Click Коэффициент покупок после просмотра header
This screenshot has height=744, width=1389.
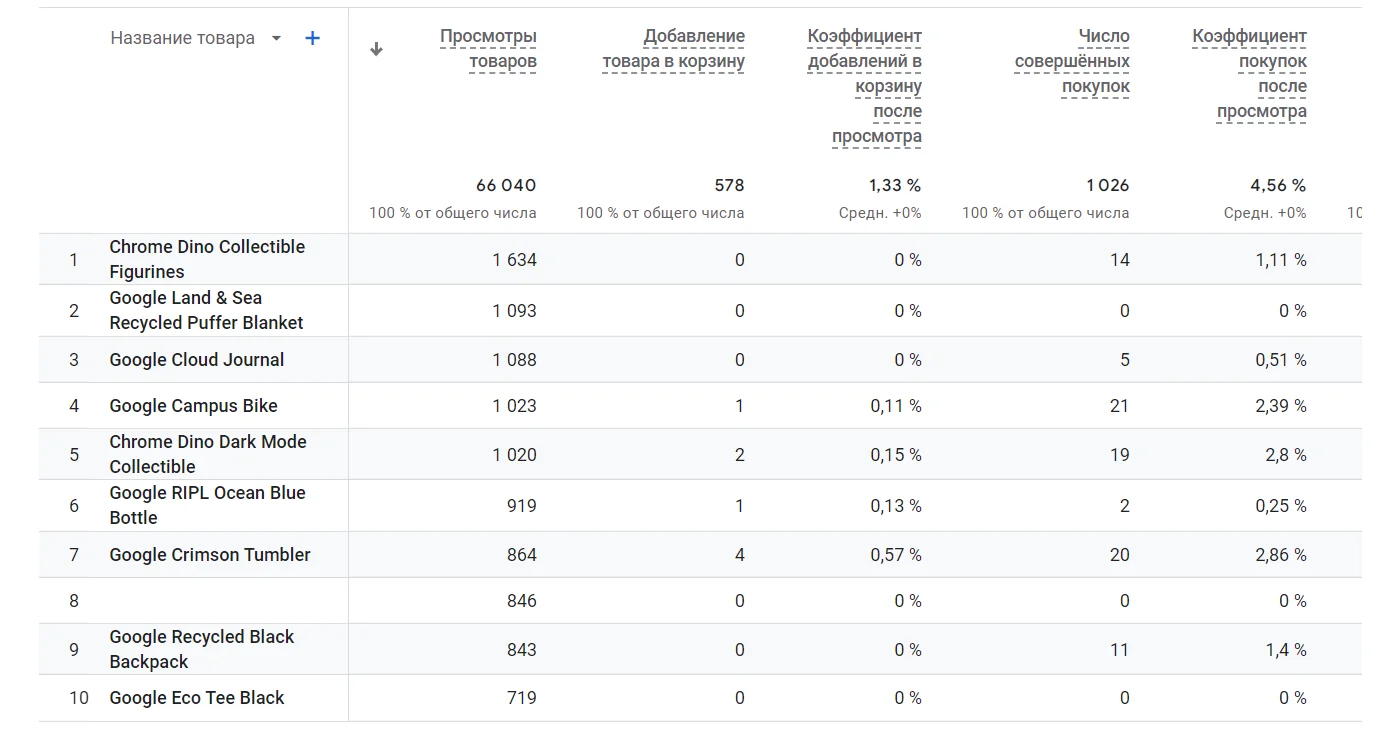click(1250, 74)
